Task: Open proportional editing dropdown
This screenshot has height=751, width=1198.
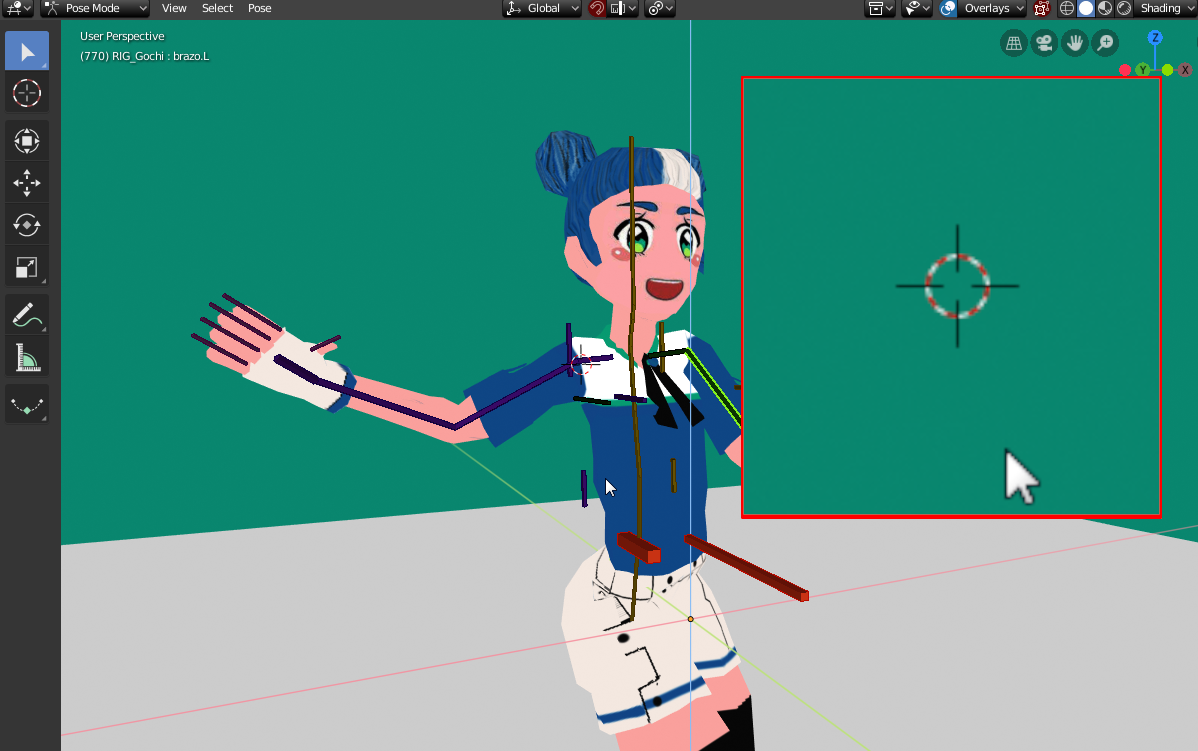Action: pyautogui.click(x=660, y=8)
